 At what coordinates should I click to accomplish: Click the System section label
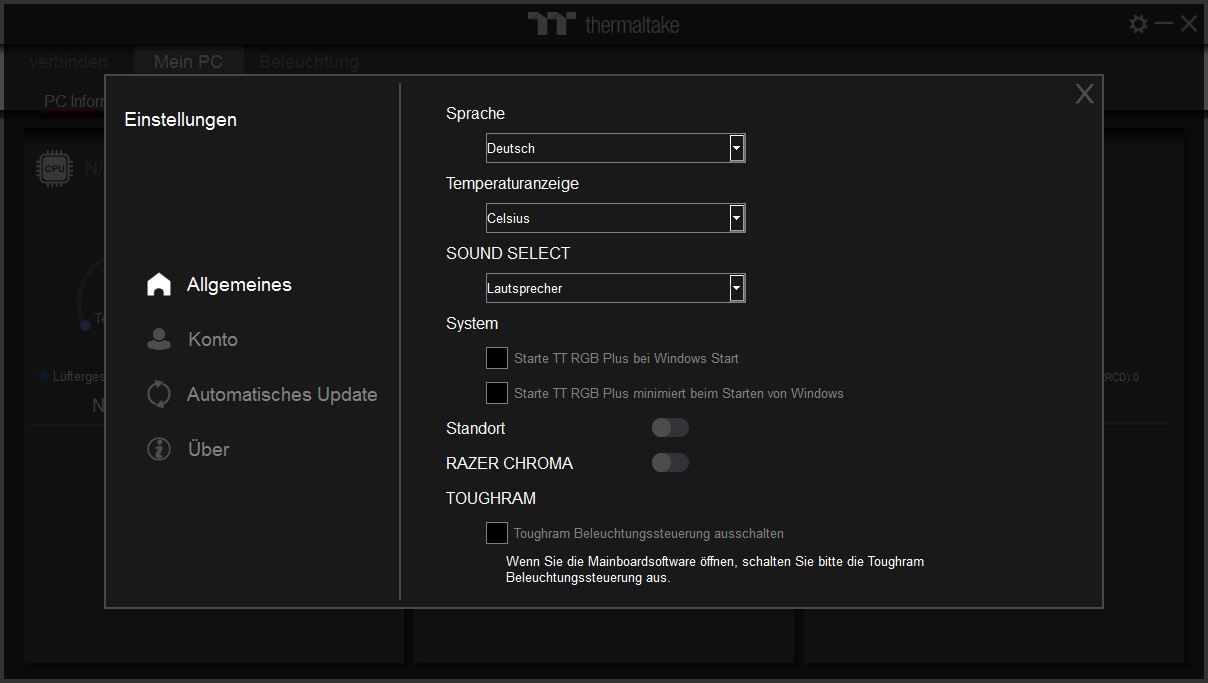(472, 324)
